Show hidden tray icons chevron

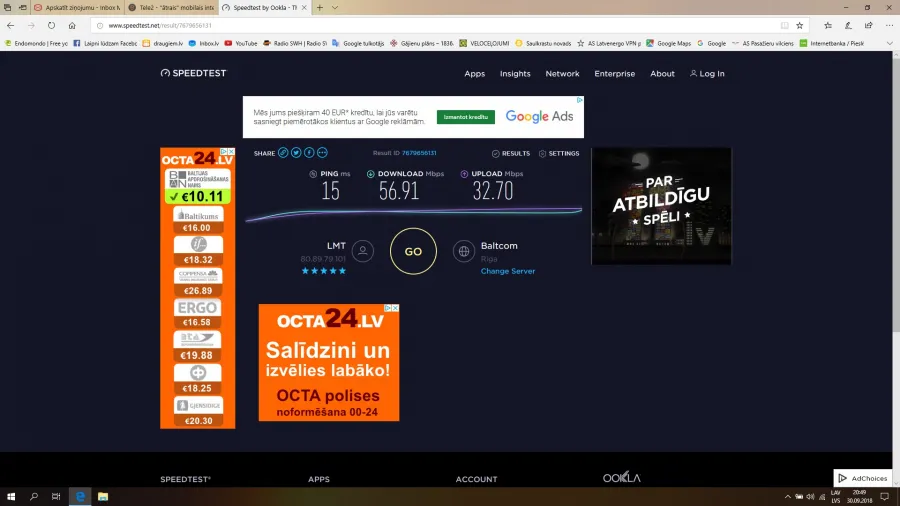coord(788,496)
